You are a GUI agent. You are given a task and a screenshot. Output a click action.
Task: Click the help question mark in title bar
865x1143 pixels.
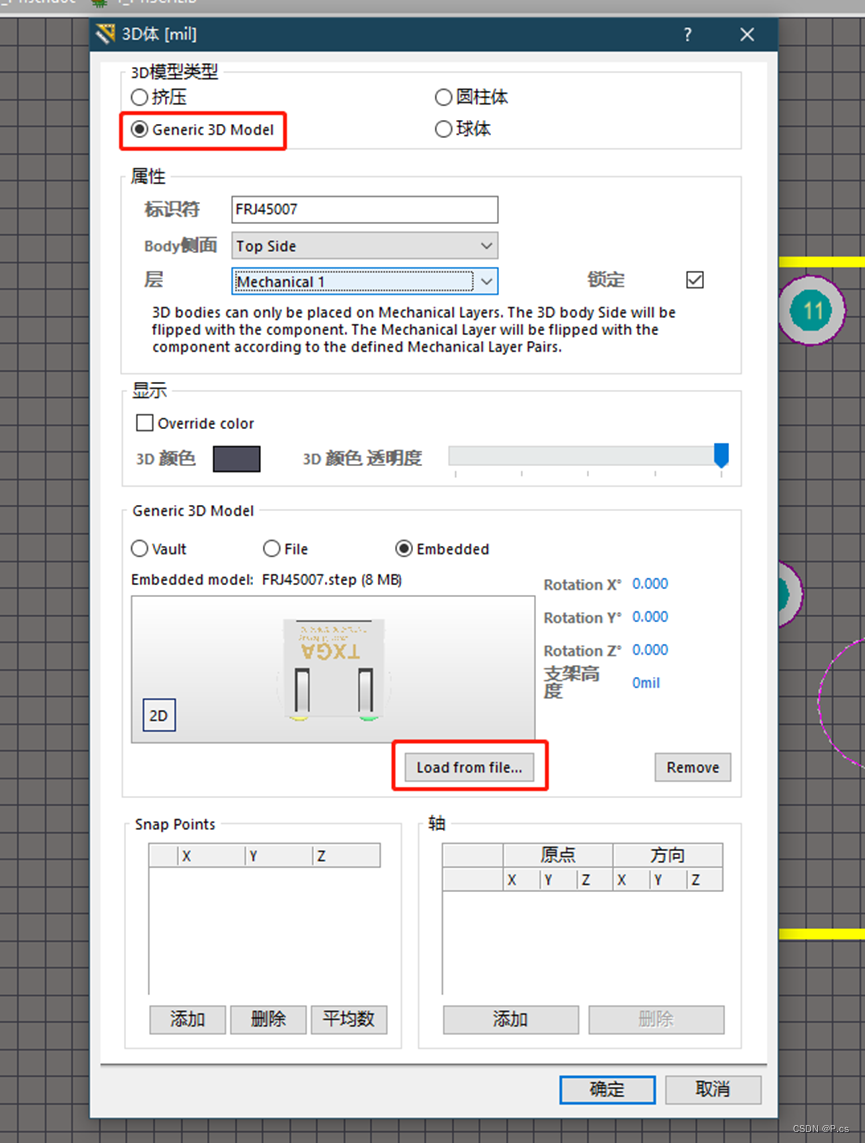click(687, 34)
